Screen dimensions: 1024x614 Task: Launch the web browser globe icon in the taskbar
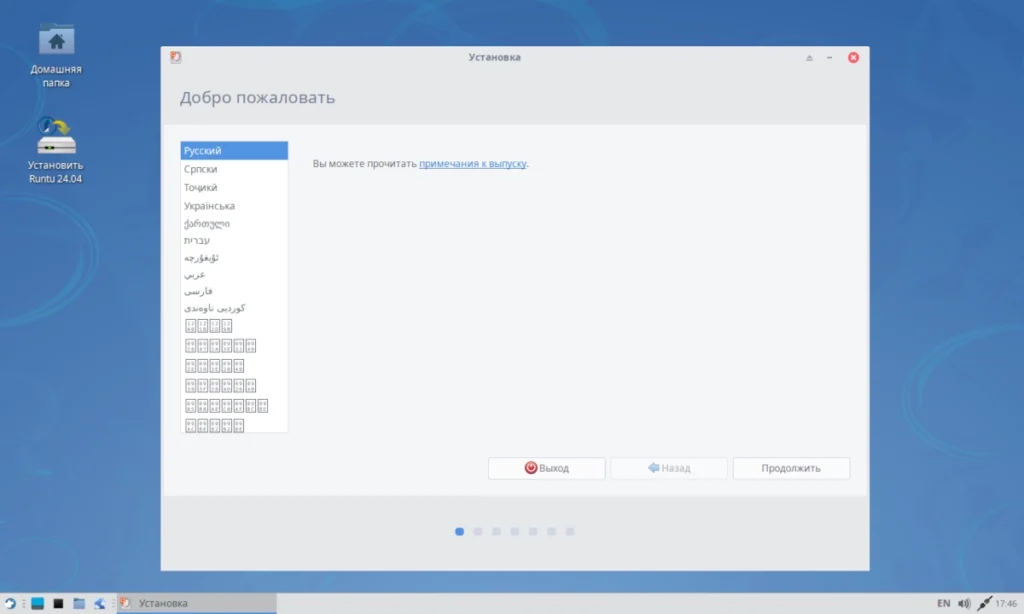(100, 604)
